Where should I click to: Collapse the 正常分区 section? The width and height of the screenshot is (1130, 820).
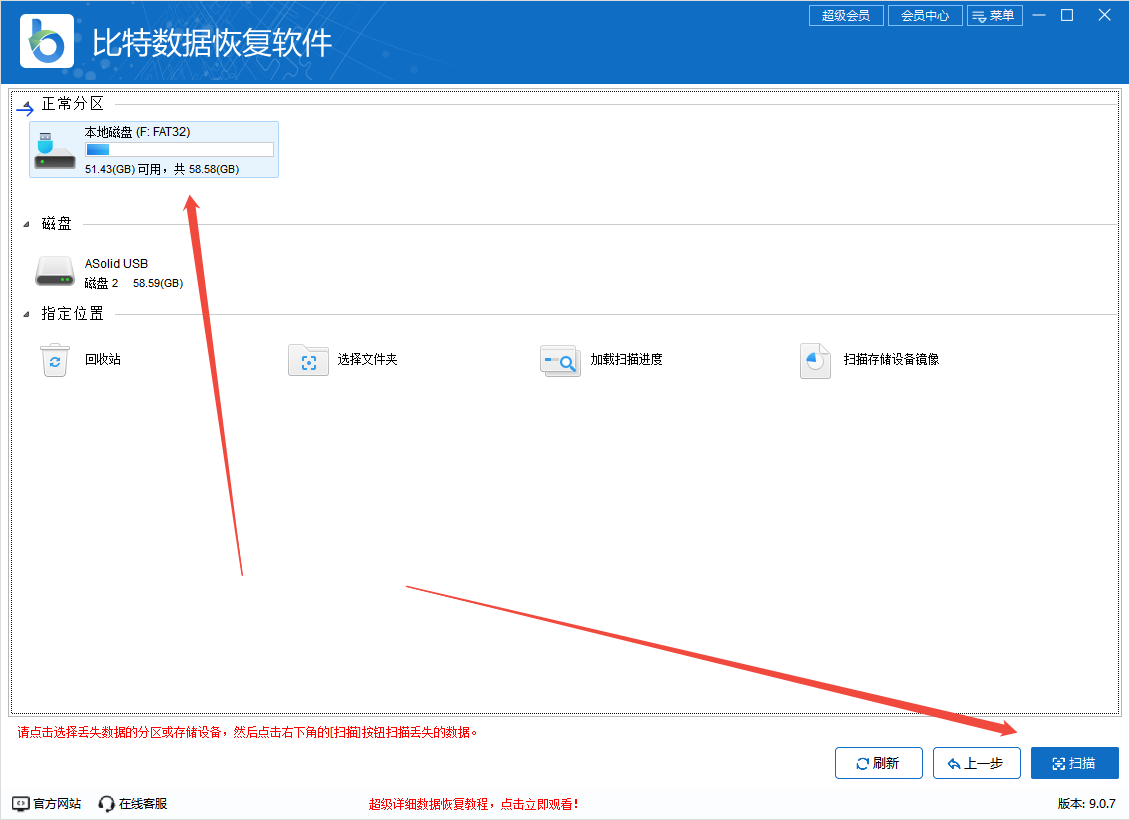tap(26, 106)
